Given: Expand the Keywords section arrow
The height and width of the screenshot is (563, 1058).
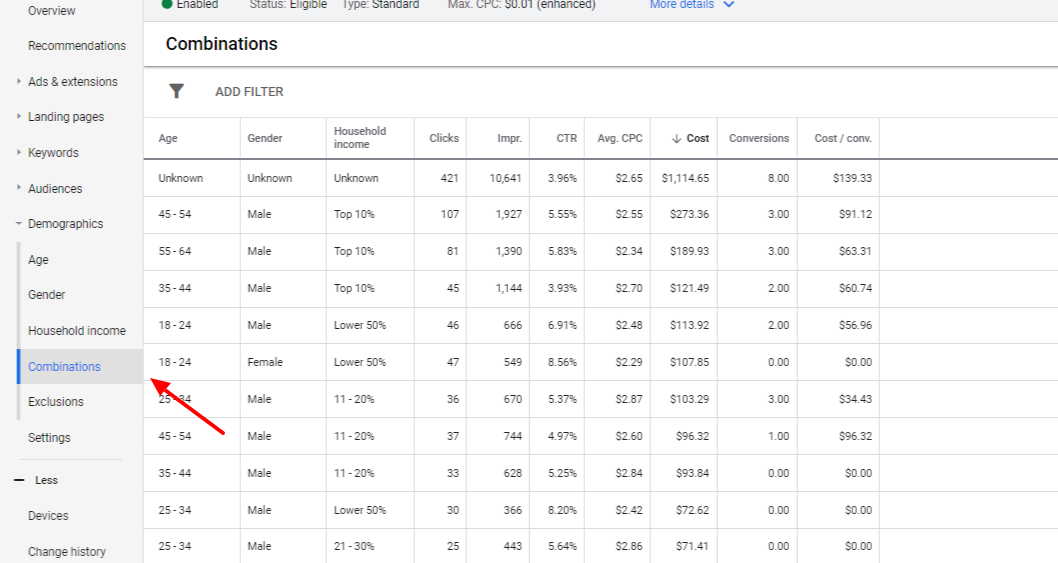Looking at the screenshot, I should [19, 153].
